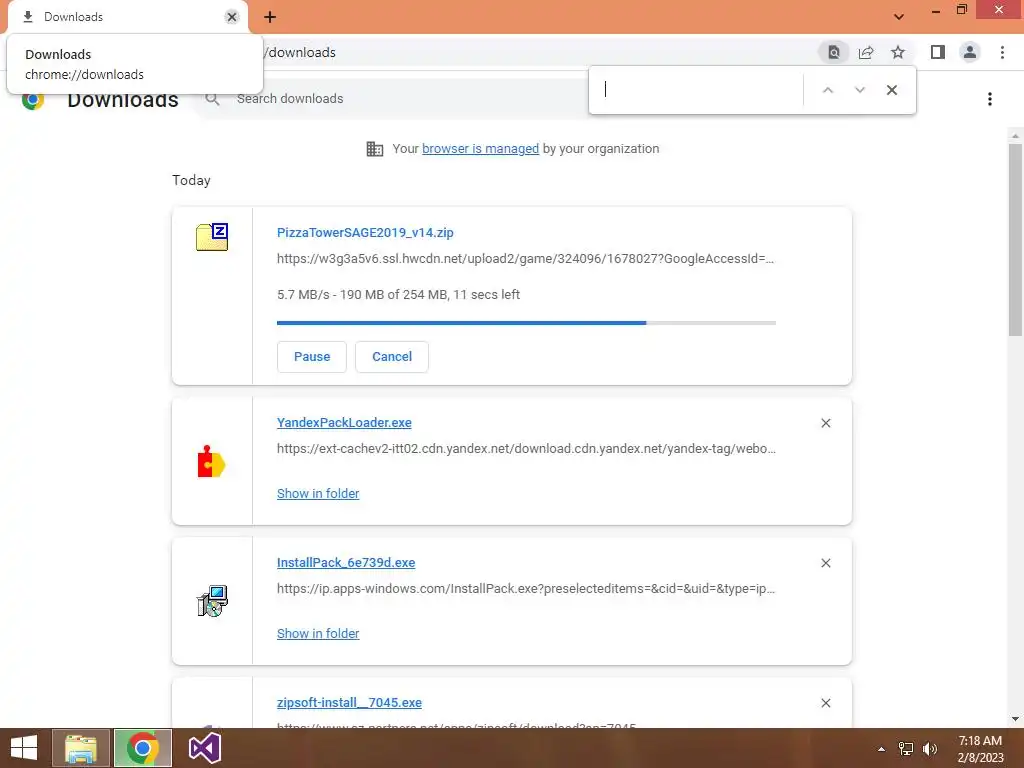This screenshot has height=768, width=1024.
Task: Click the download status text '190 MB of 254 MB'
Action: pos(394,295)
